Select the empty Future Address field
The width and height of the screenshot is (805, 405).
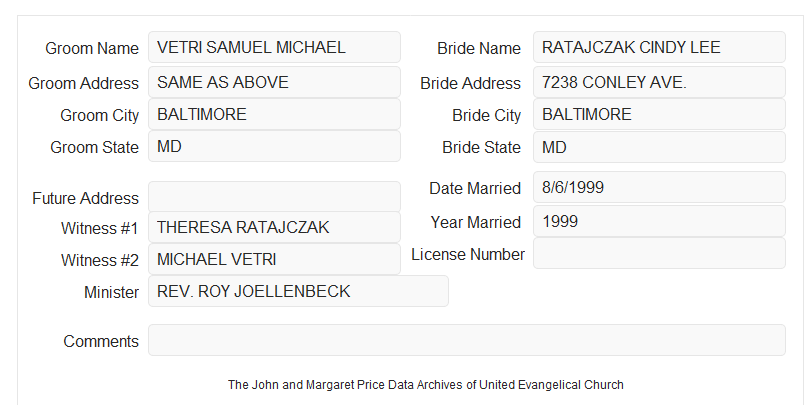[274, 197]
